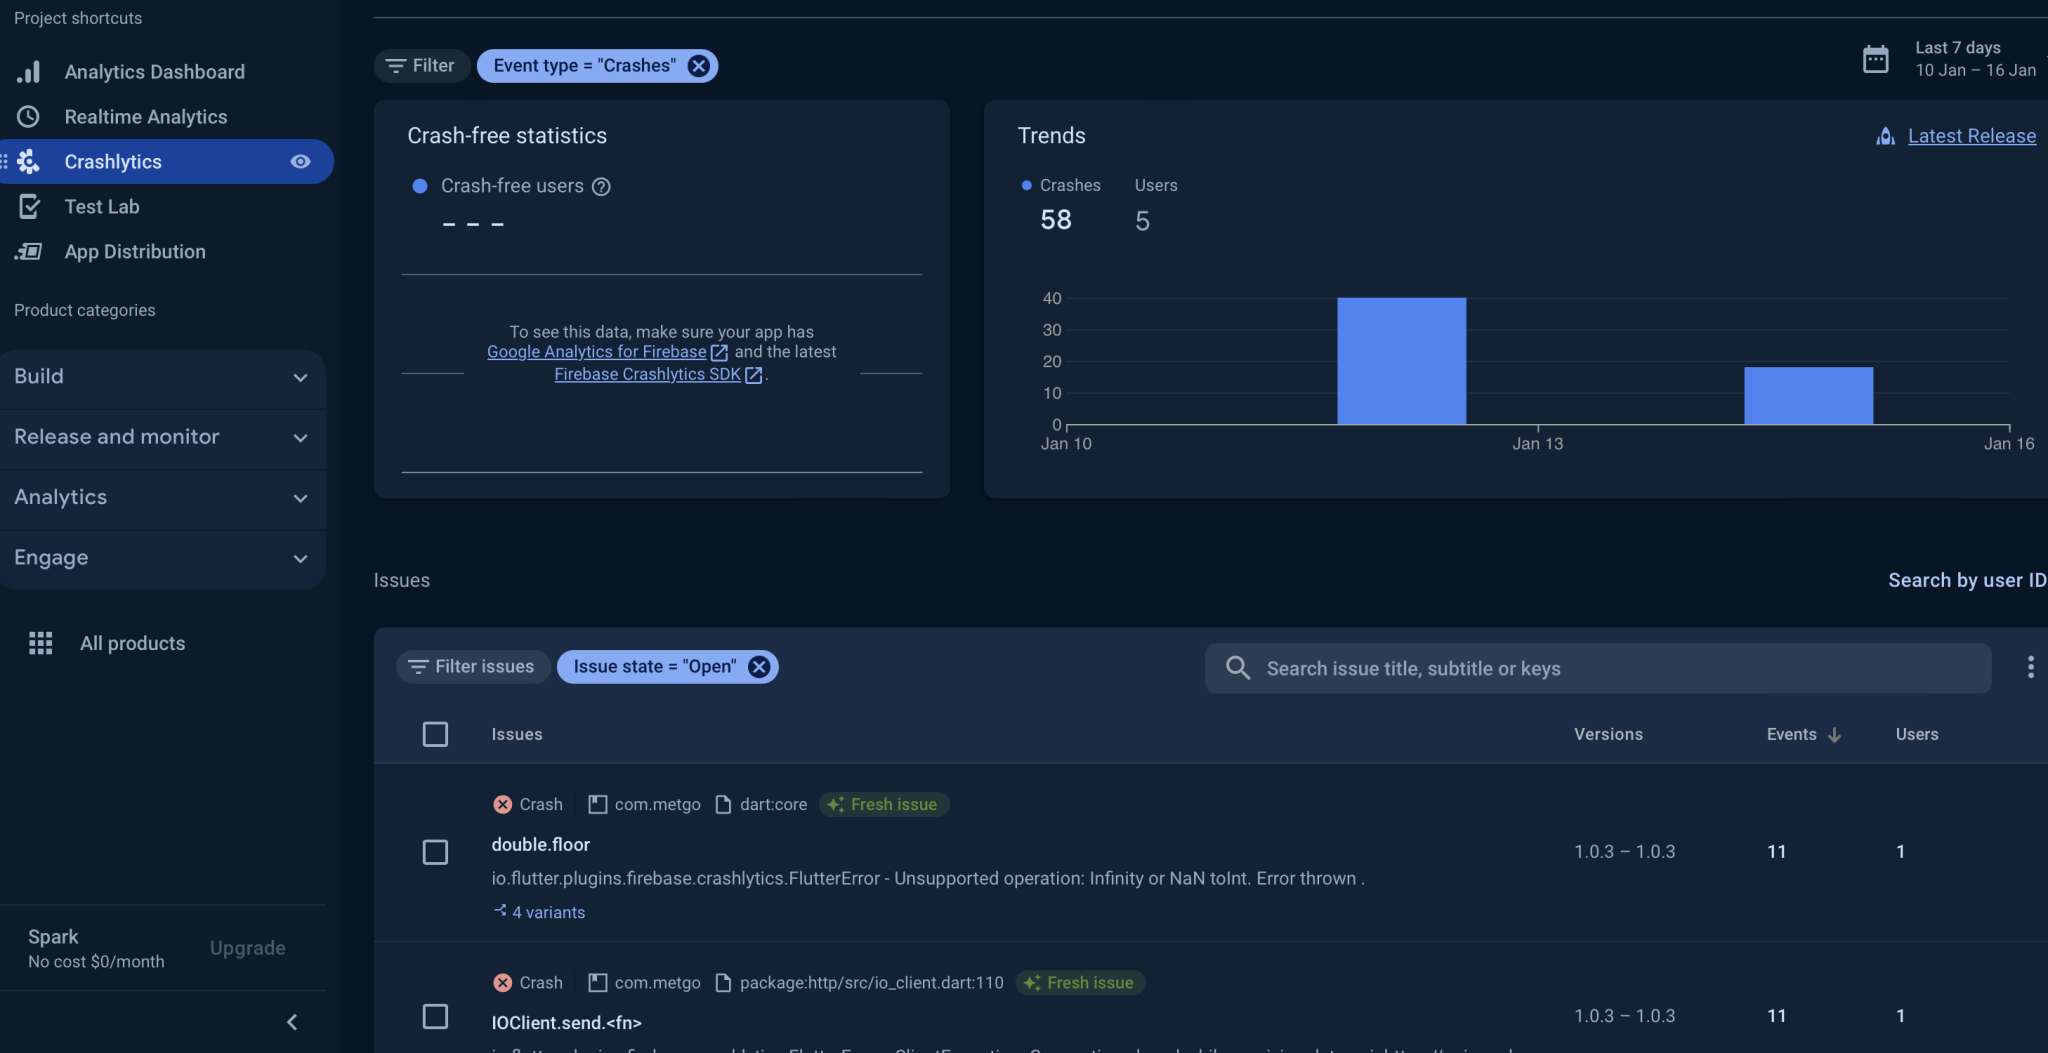Click the Jan 12 crashes bar in Trends
The height and width of the screenshot is (1053, 2048).
coord(1401,361)
